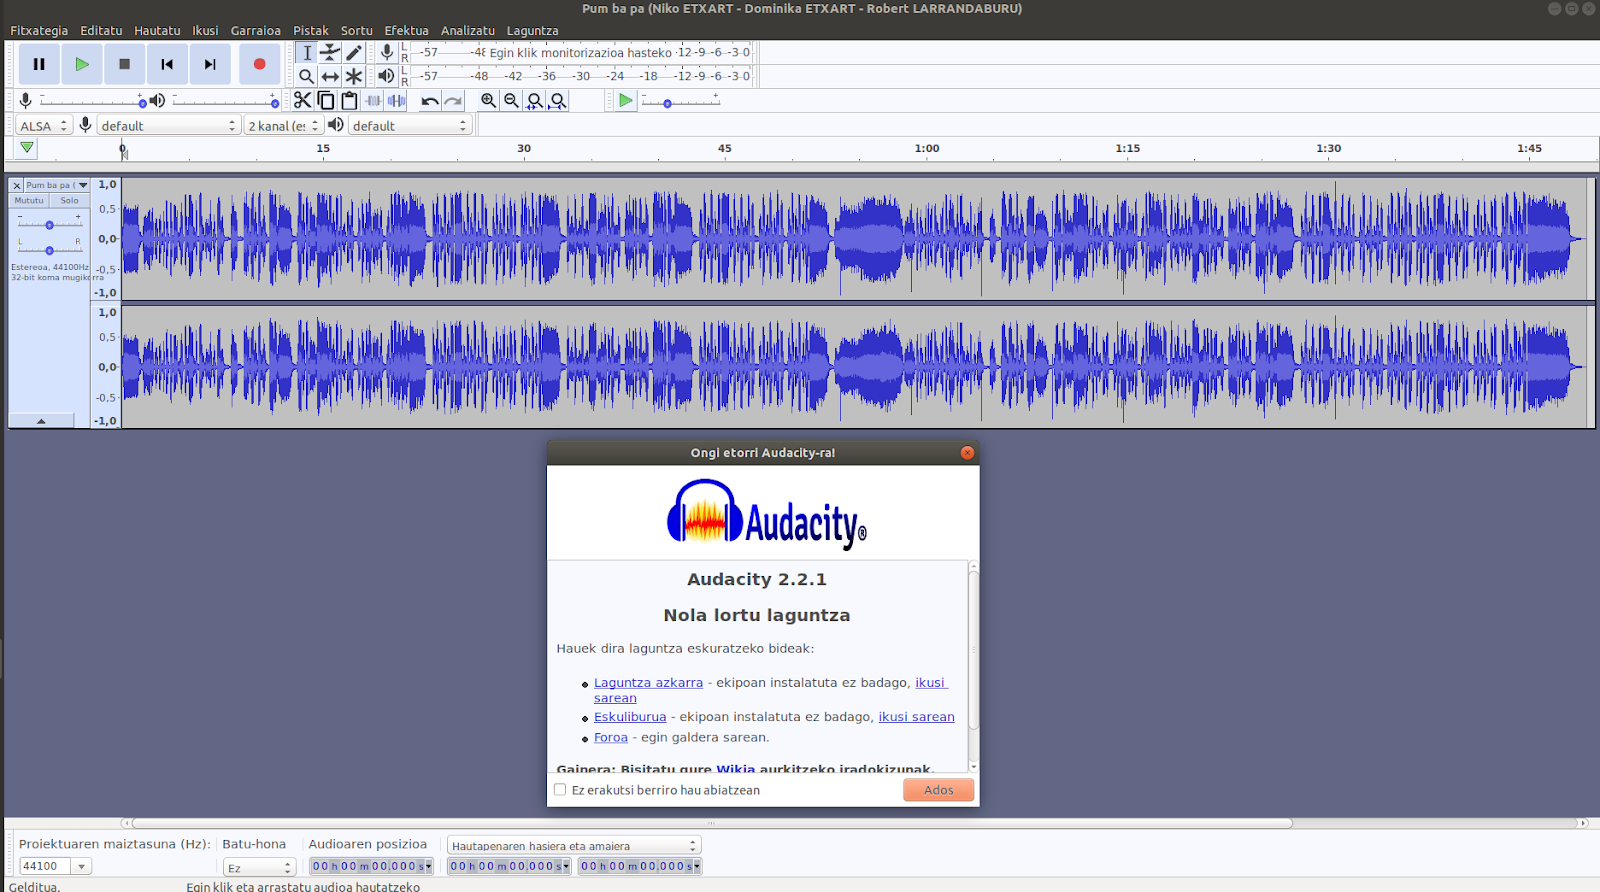Click the Play-at-Speed slider knob

[x=667, y=103]
